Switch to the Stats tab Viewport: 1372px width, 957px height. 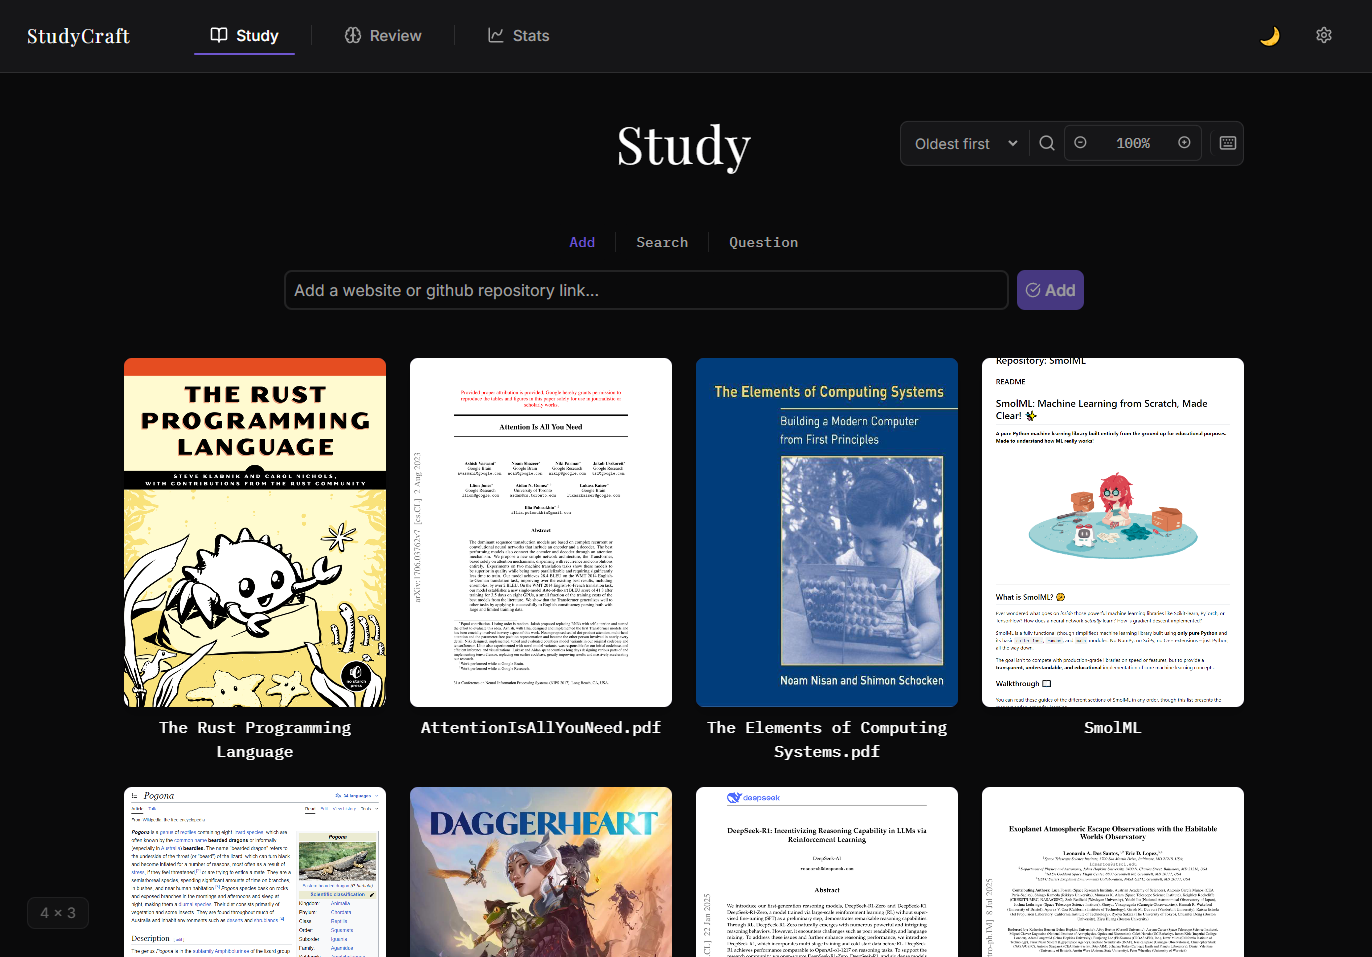pos(518,36)
